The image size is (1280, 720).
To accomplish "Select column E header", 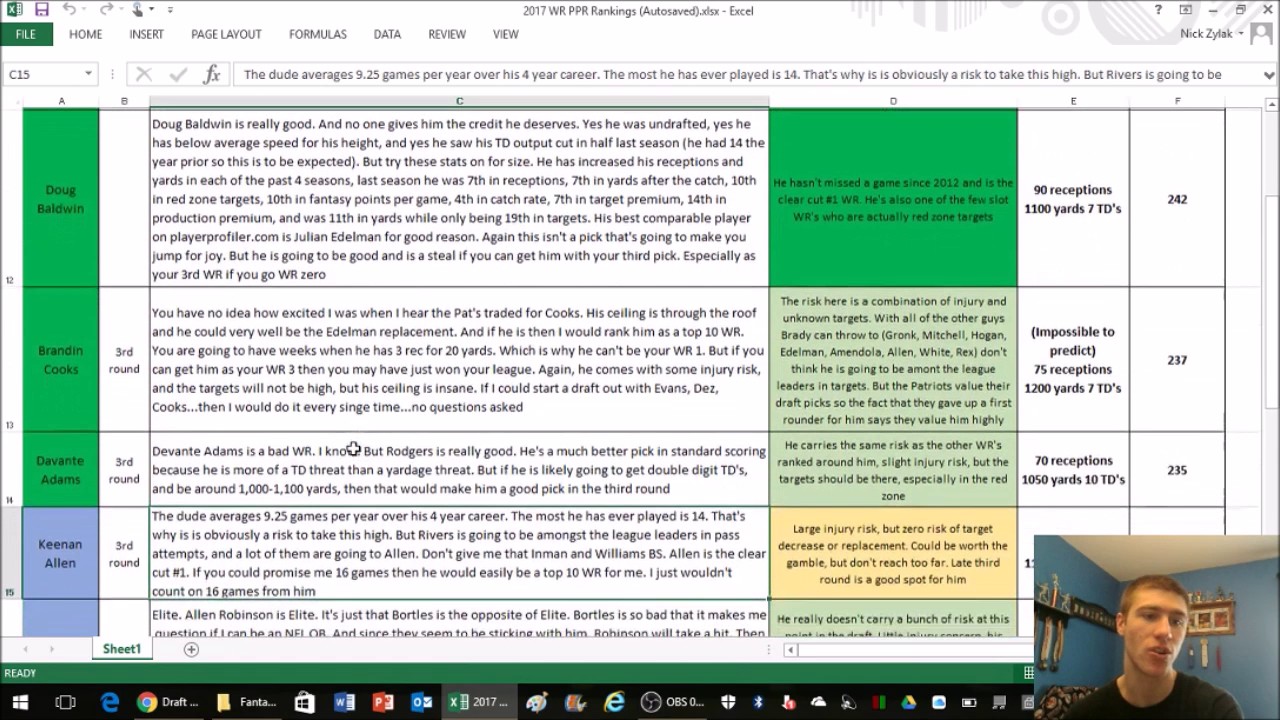I will (1073, 101).
